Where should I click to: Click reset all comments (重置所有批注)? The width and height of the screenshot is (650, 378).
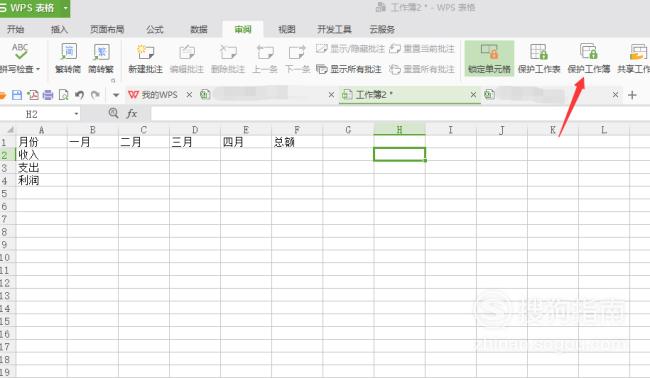tap(422, 69)
